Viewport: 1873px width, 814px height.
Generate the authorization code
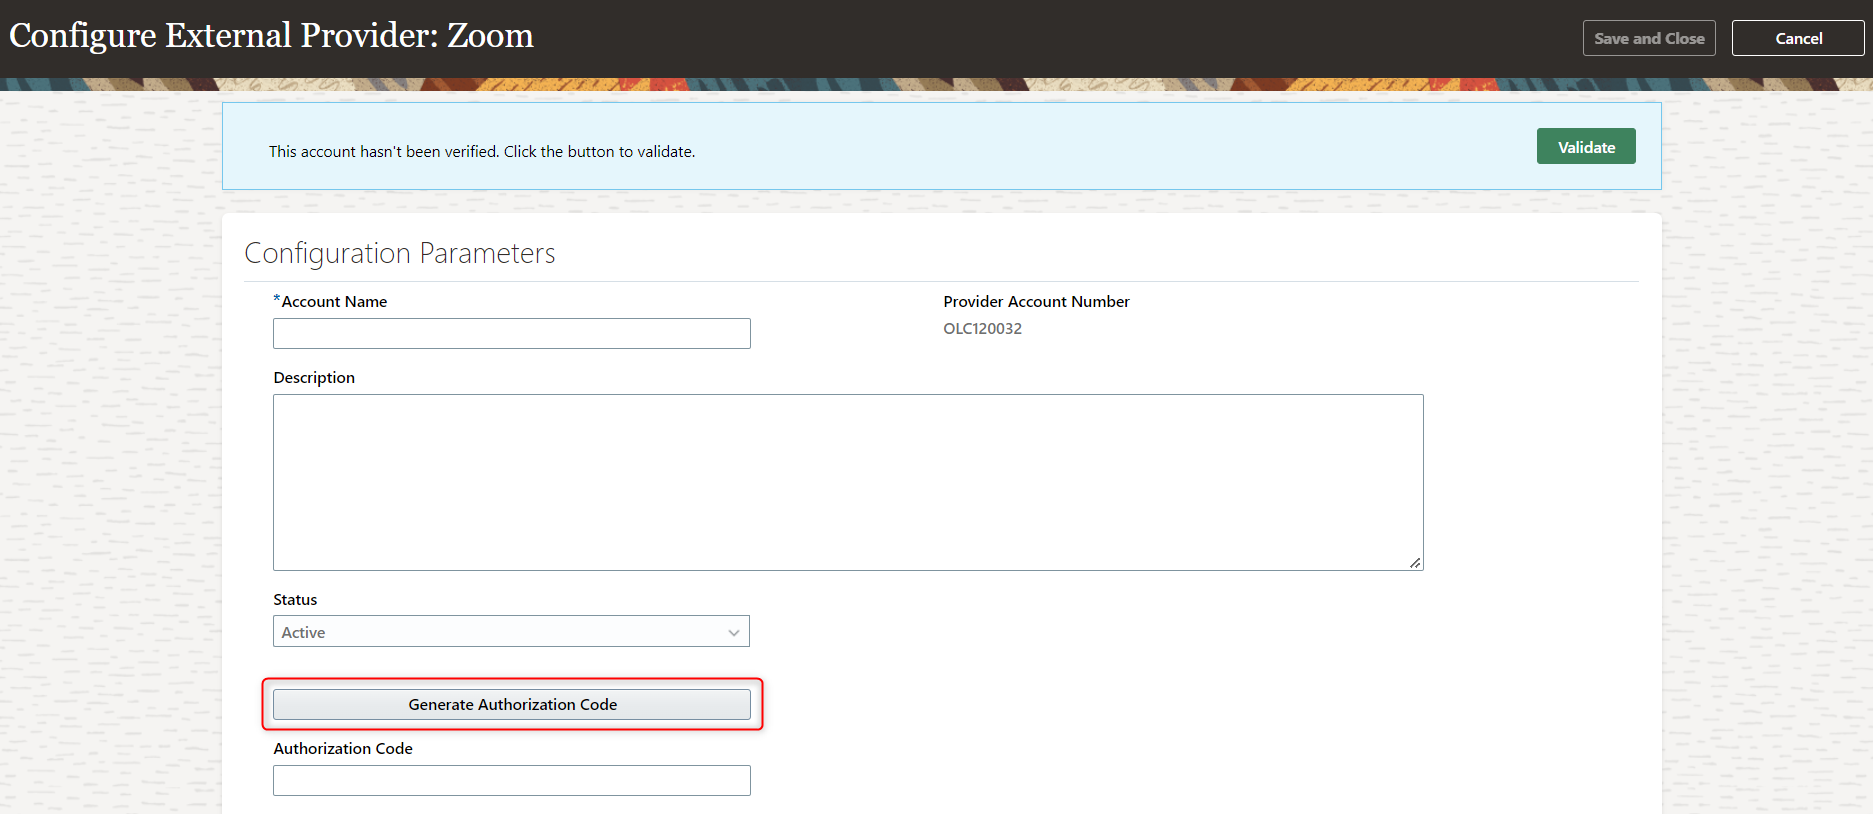pos(511,704)
